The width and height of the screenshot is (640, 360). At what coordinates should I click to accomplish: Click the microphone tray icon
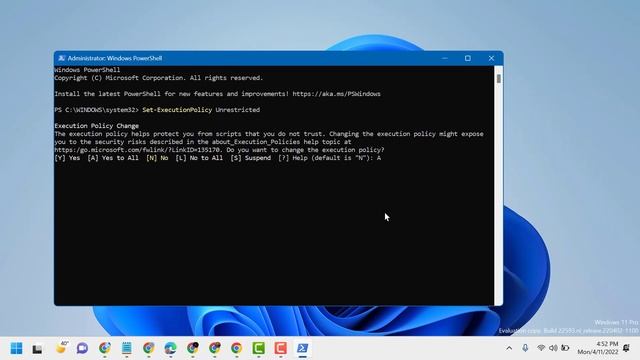point(525,348)
